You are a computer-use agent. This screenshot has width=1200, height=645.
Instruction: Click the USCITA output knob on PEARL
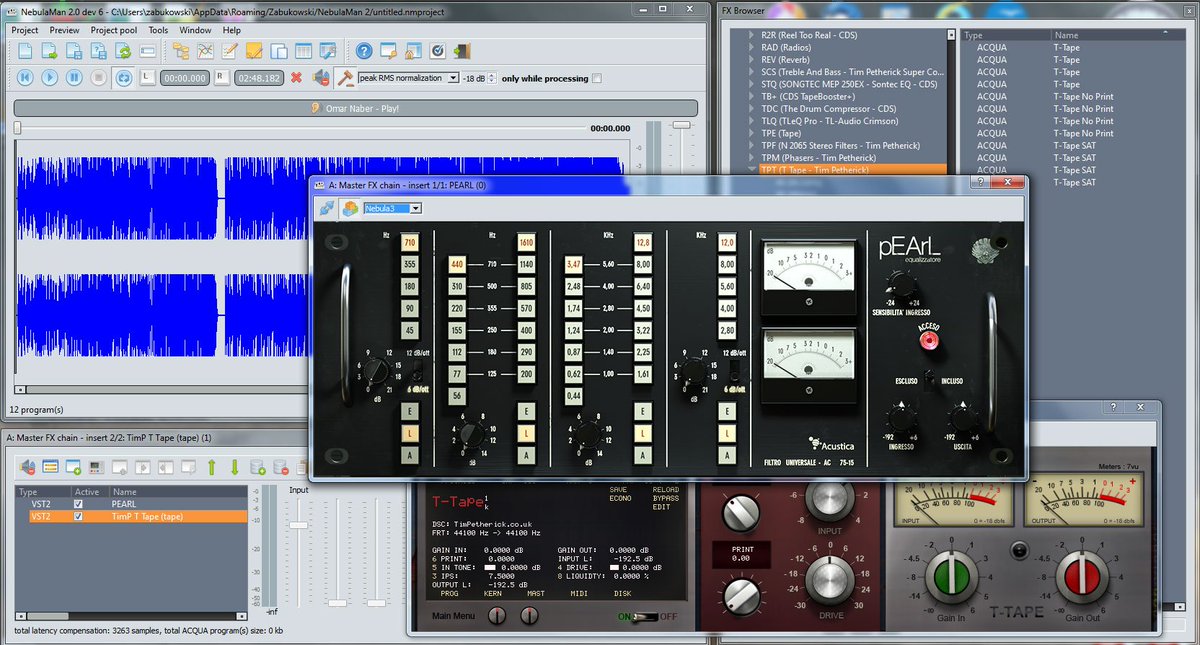click(962, 420)
